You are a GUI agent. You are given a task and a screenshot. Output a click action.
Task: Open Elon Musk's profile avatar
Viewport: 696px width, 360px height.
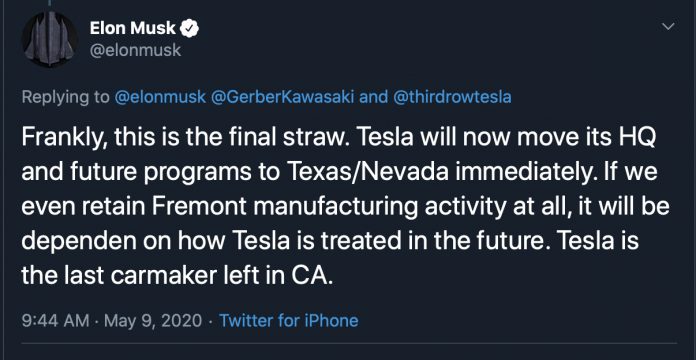pyautogui.click(x=50, y=39)
